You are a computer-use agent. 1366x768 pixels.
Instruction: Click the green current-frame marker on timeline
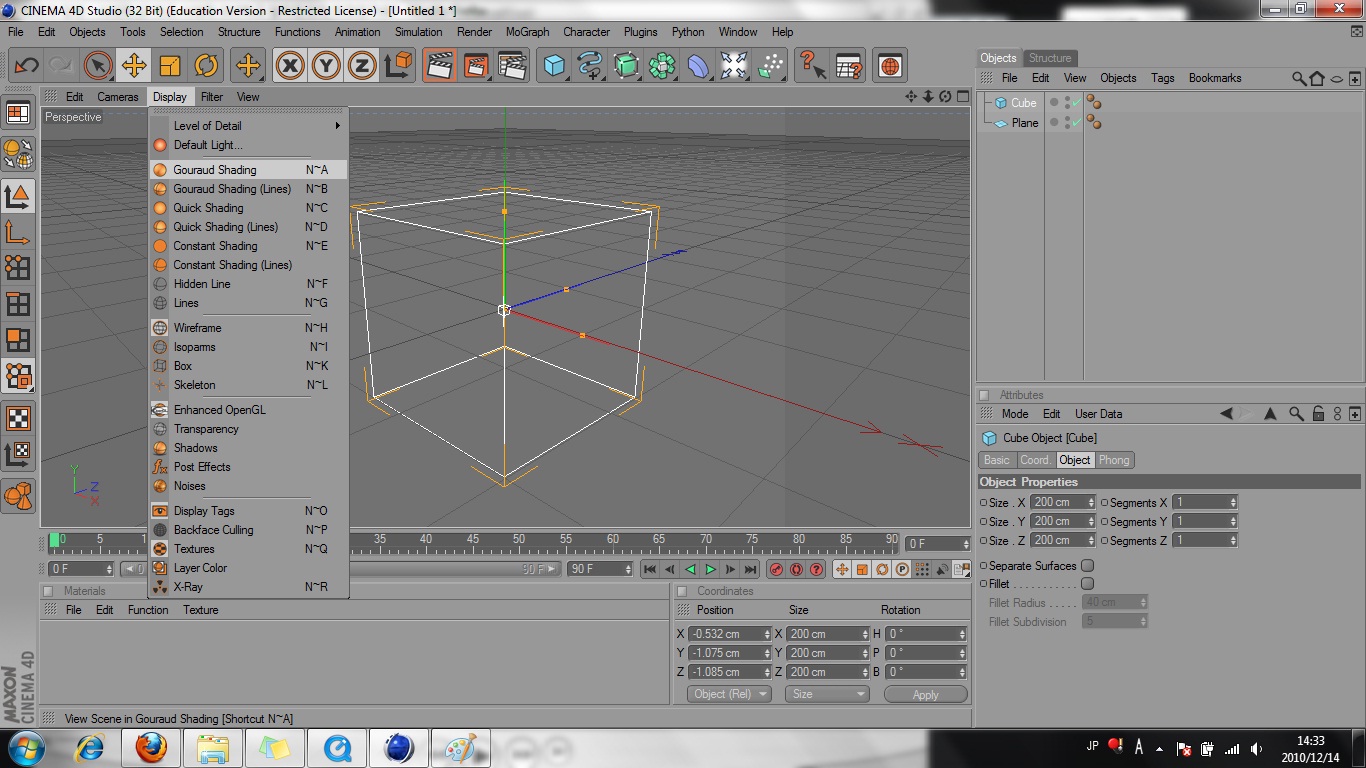click(x=54, y=540)
